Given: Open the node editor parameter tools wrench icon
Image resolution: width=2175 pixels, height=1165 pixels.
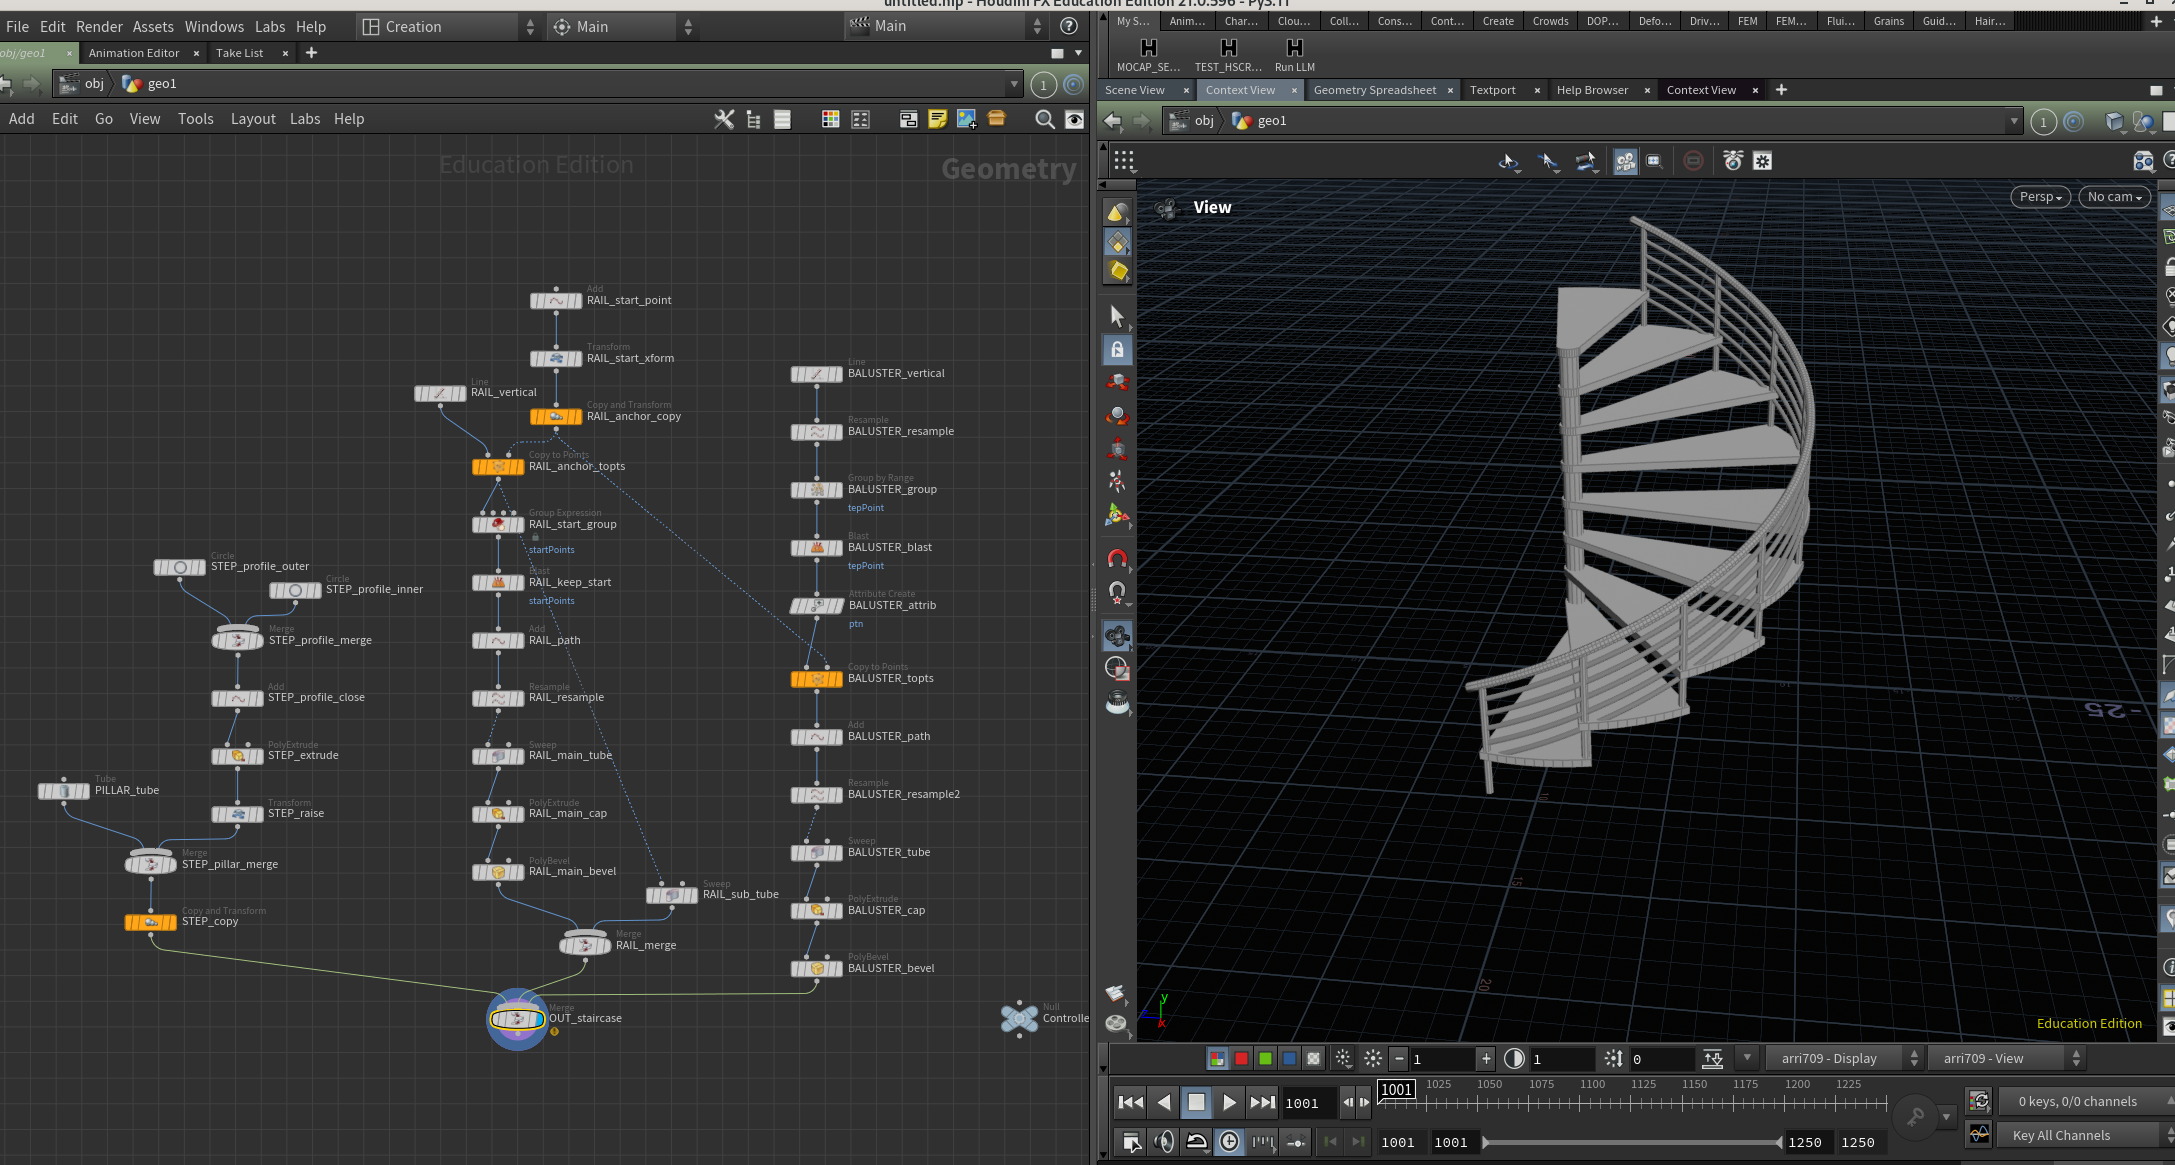Looking at the screenshot, I should (x=724, y=119).
